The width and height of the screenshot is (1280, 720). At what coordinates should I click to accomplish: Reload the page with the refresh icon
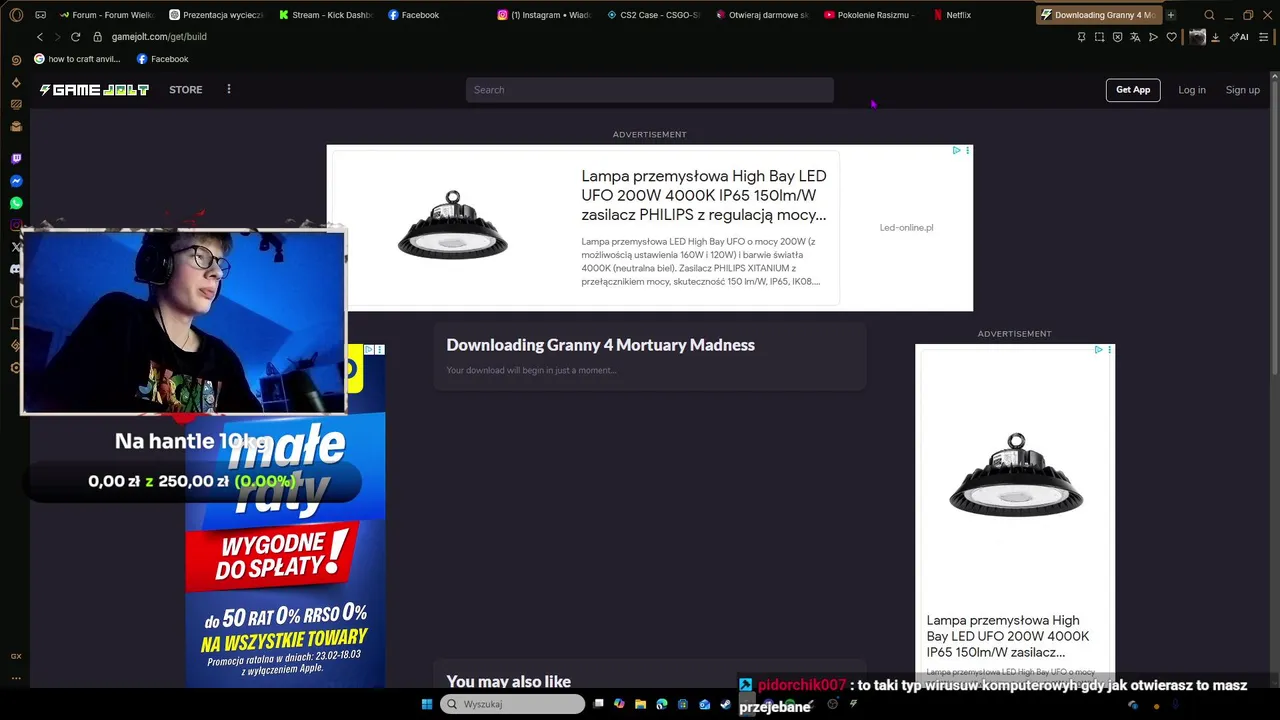75,37
